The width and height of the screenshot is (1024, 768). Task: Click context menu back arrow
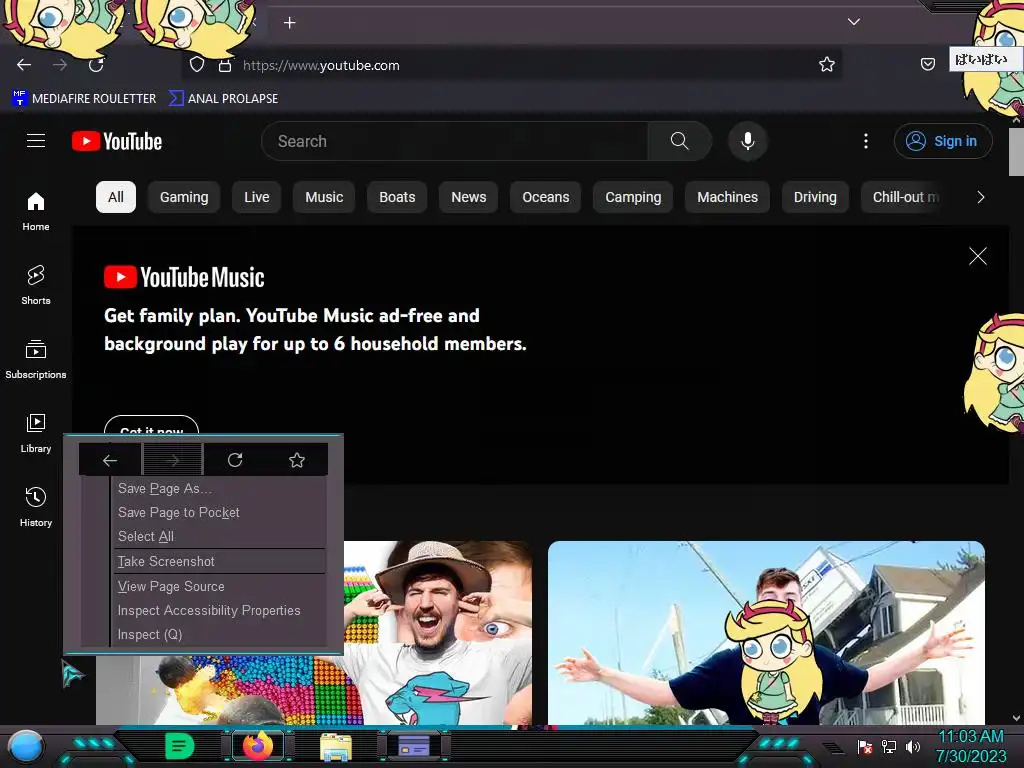click(110, 460)
